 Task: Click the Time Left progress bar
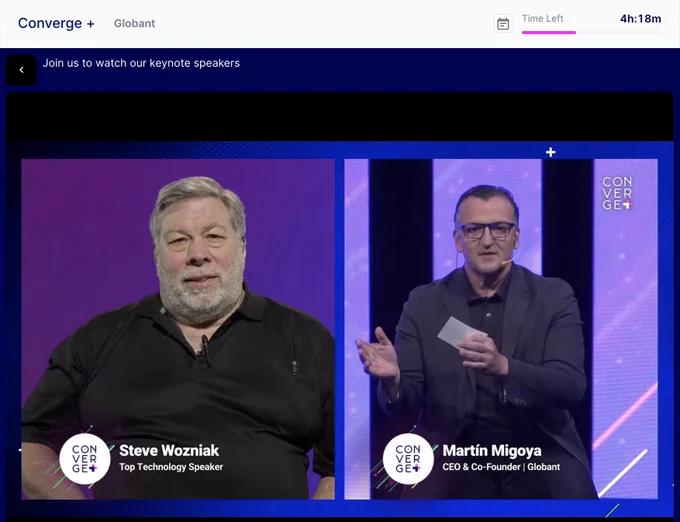pyautogui.click(x=592, y=32)
